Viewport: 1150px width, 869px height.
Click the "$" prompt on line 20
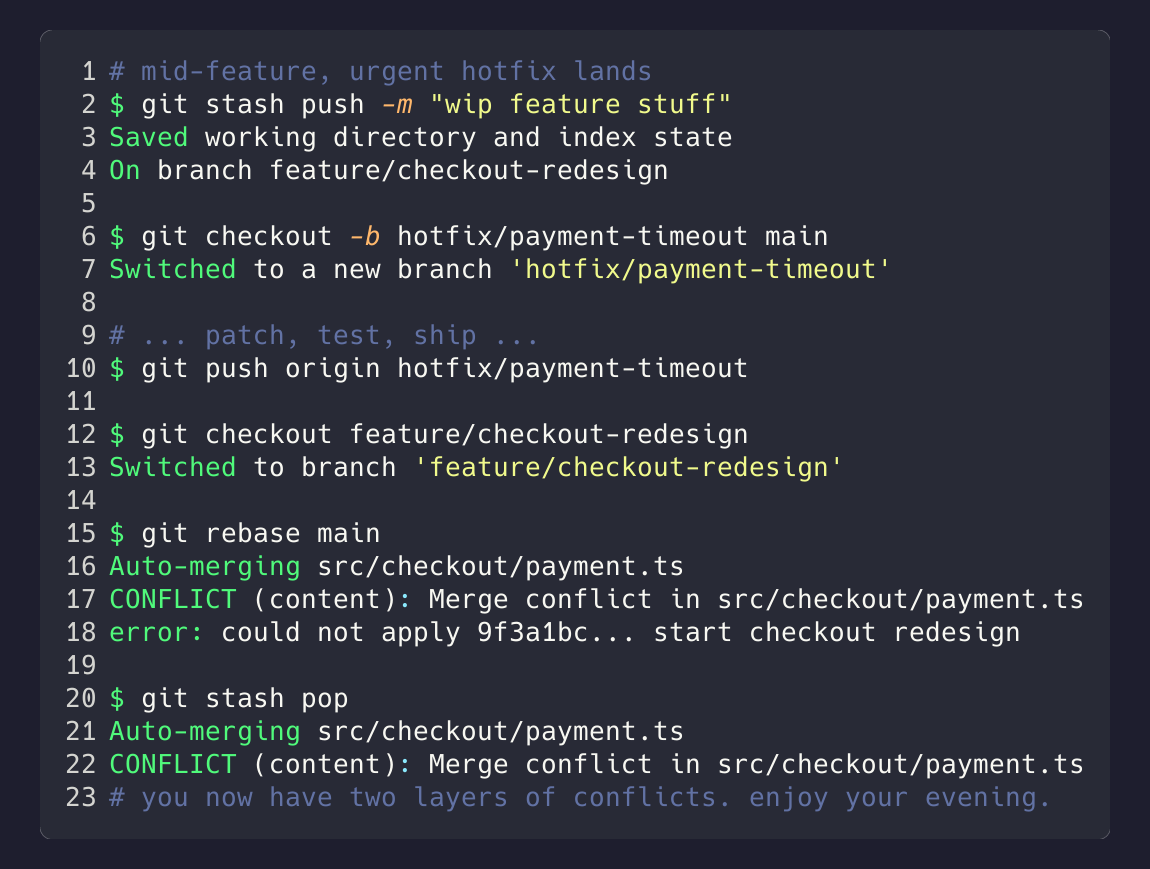[117, 699]
